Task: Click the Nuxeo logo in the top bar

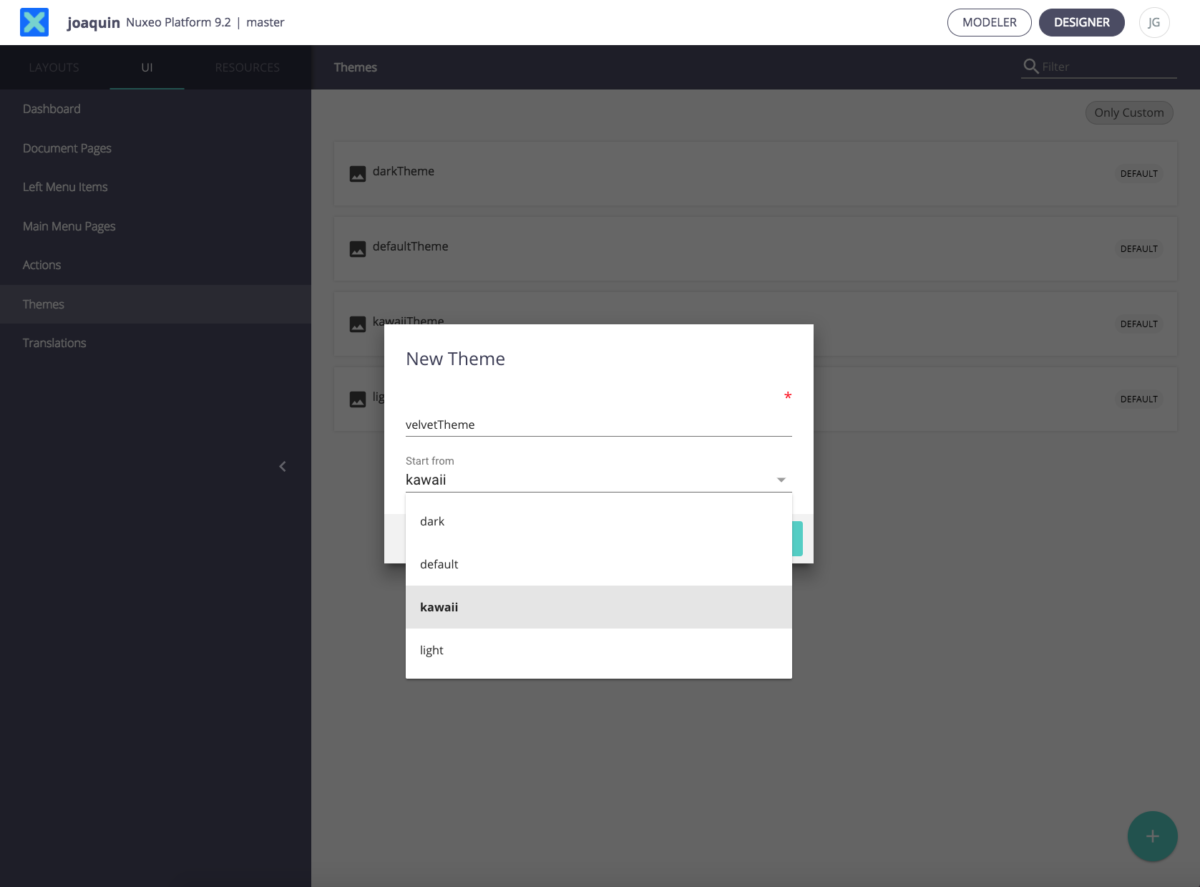Action: coord(33,21)
